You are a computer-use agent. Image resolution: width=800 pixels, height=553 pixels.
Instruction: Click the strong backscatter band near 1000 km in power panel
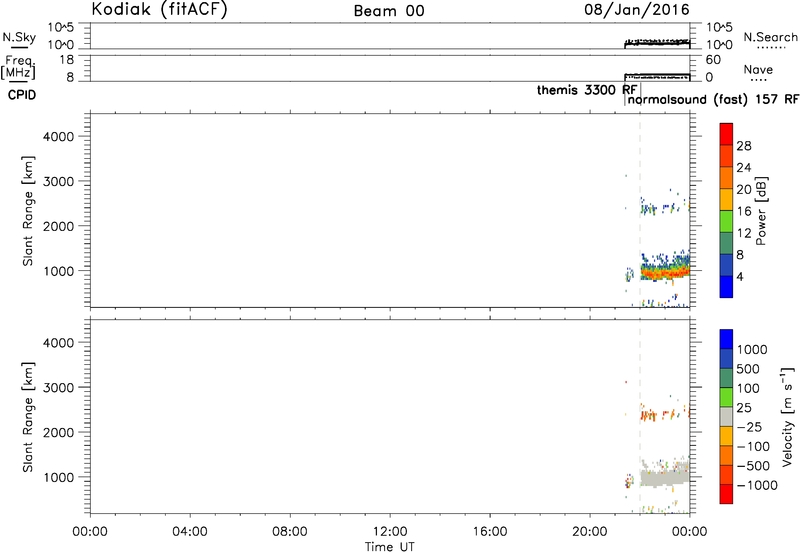tap(665, 272)
